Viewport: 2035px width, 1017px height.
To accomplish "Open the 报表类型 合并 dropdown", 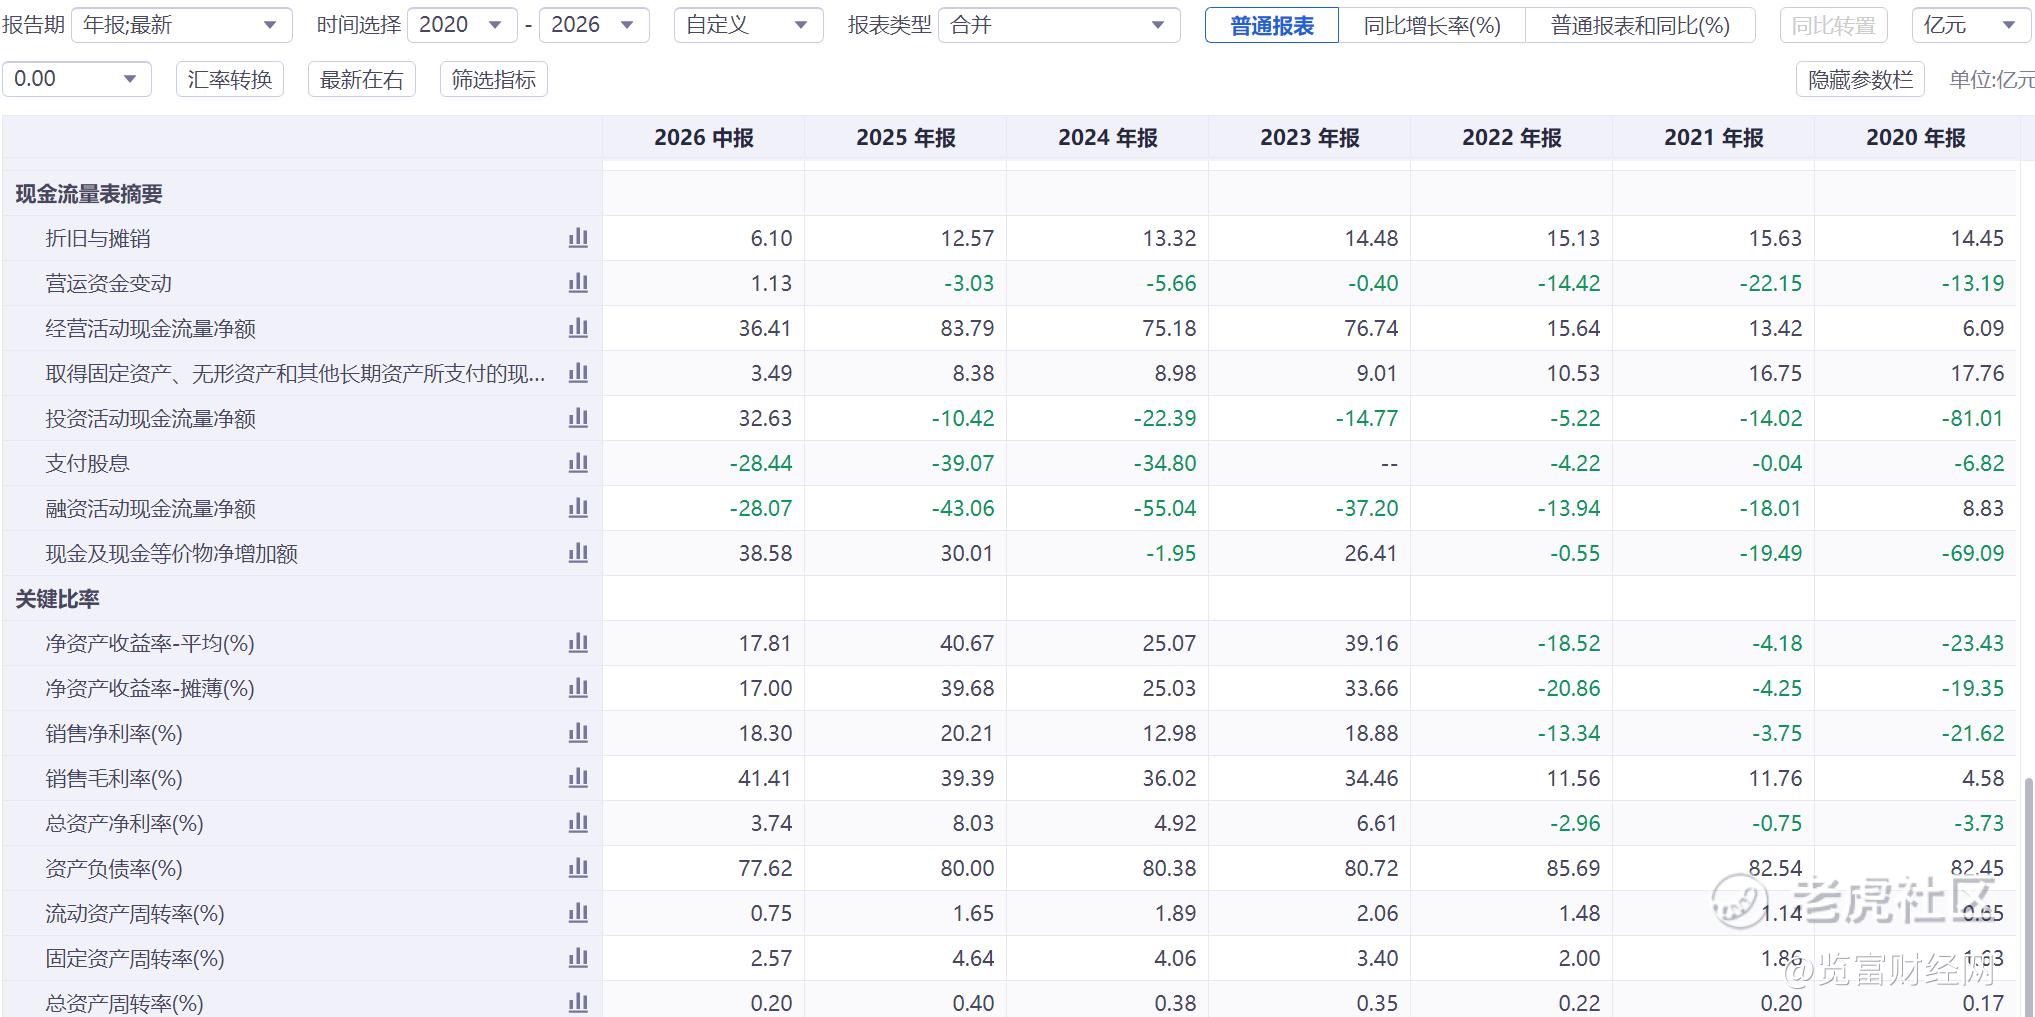I will click(1059, 25).
